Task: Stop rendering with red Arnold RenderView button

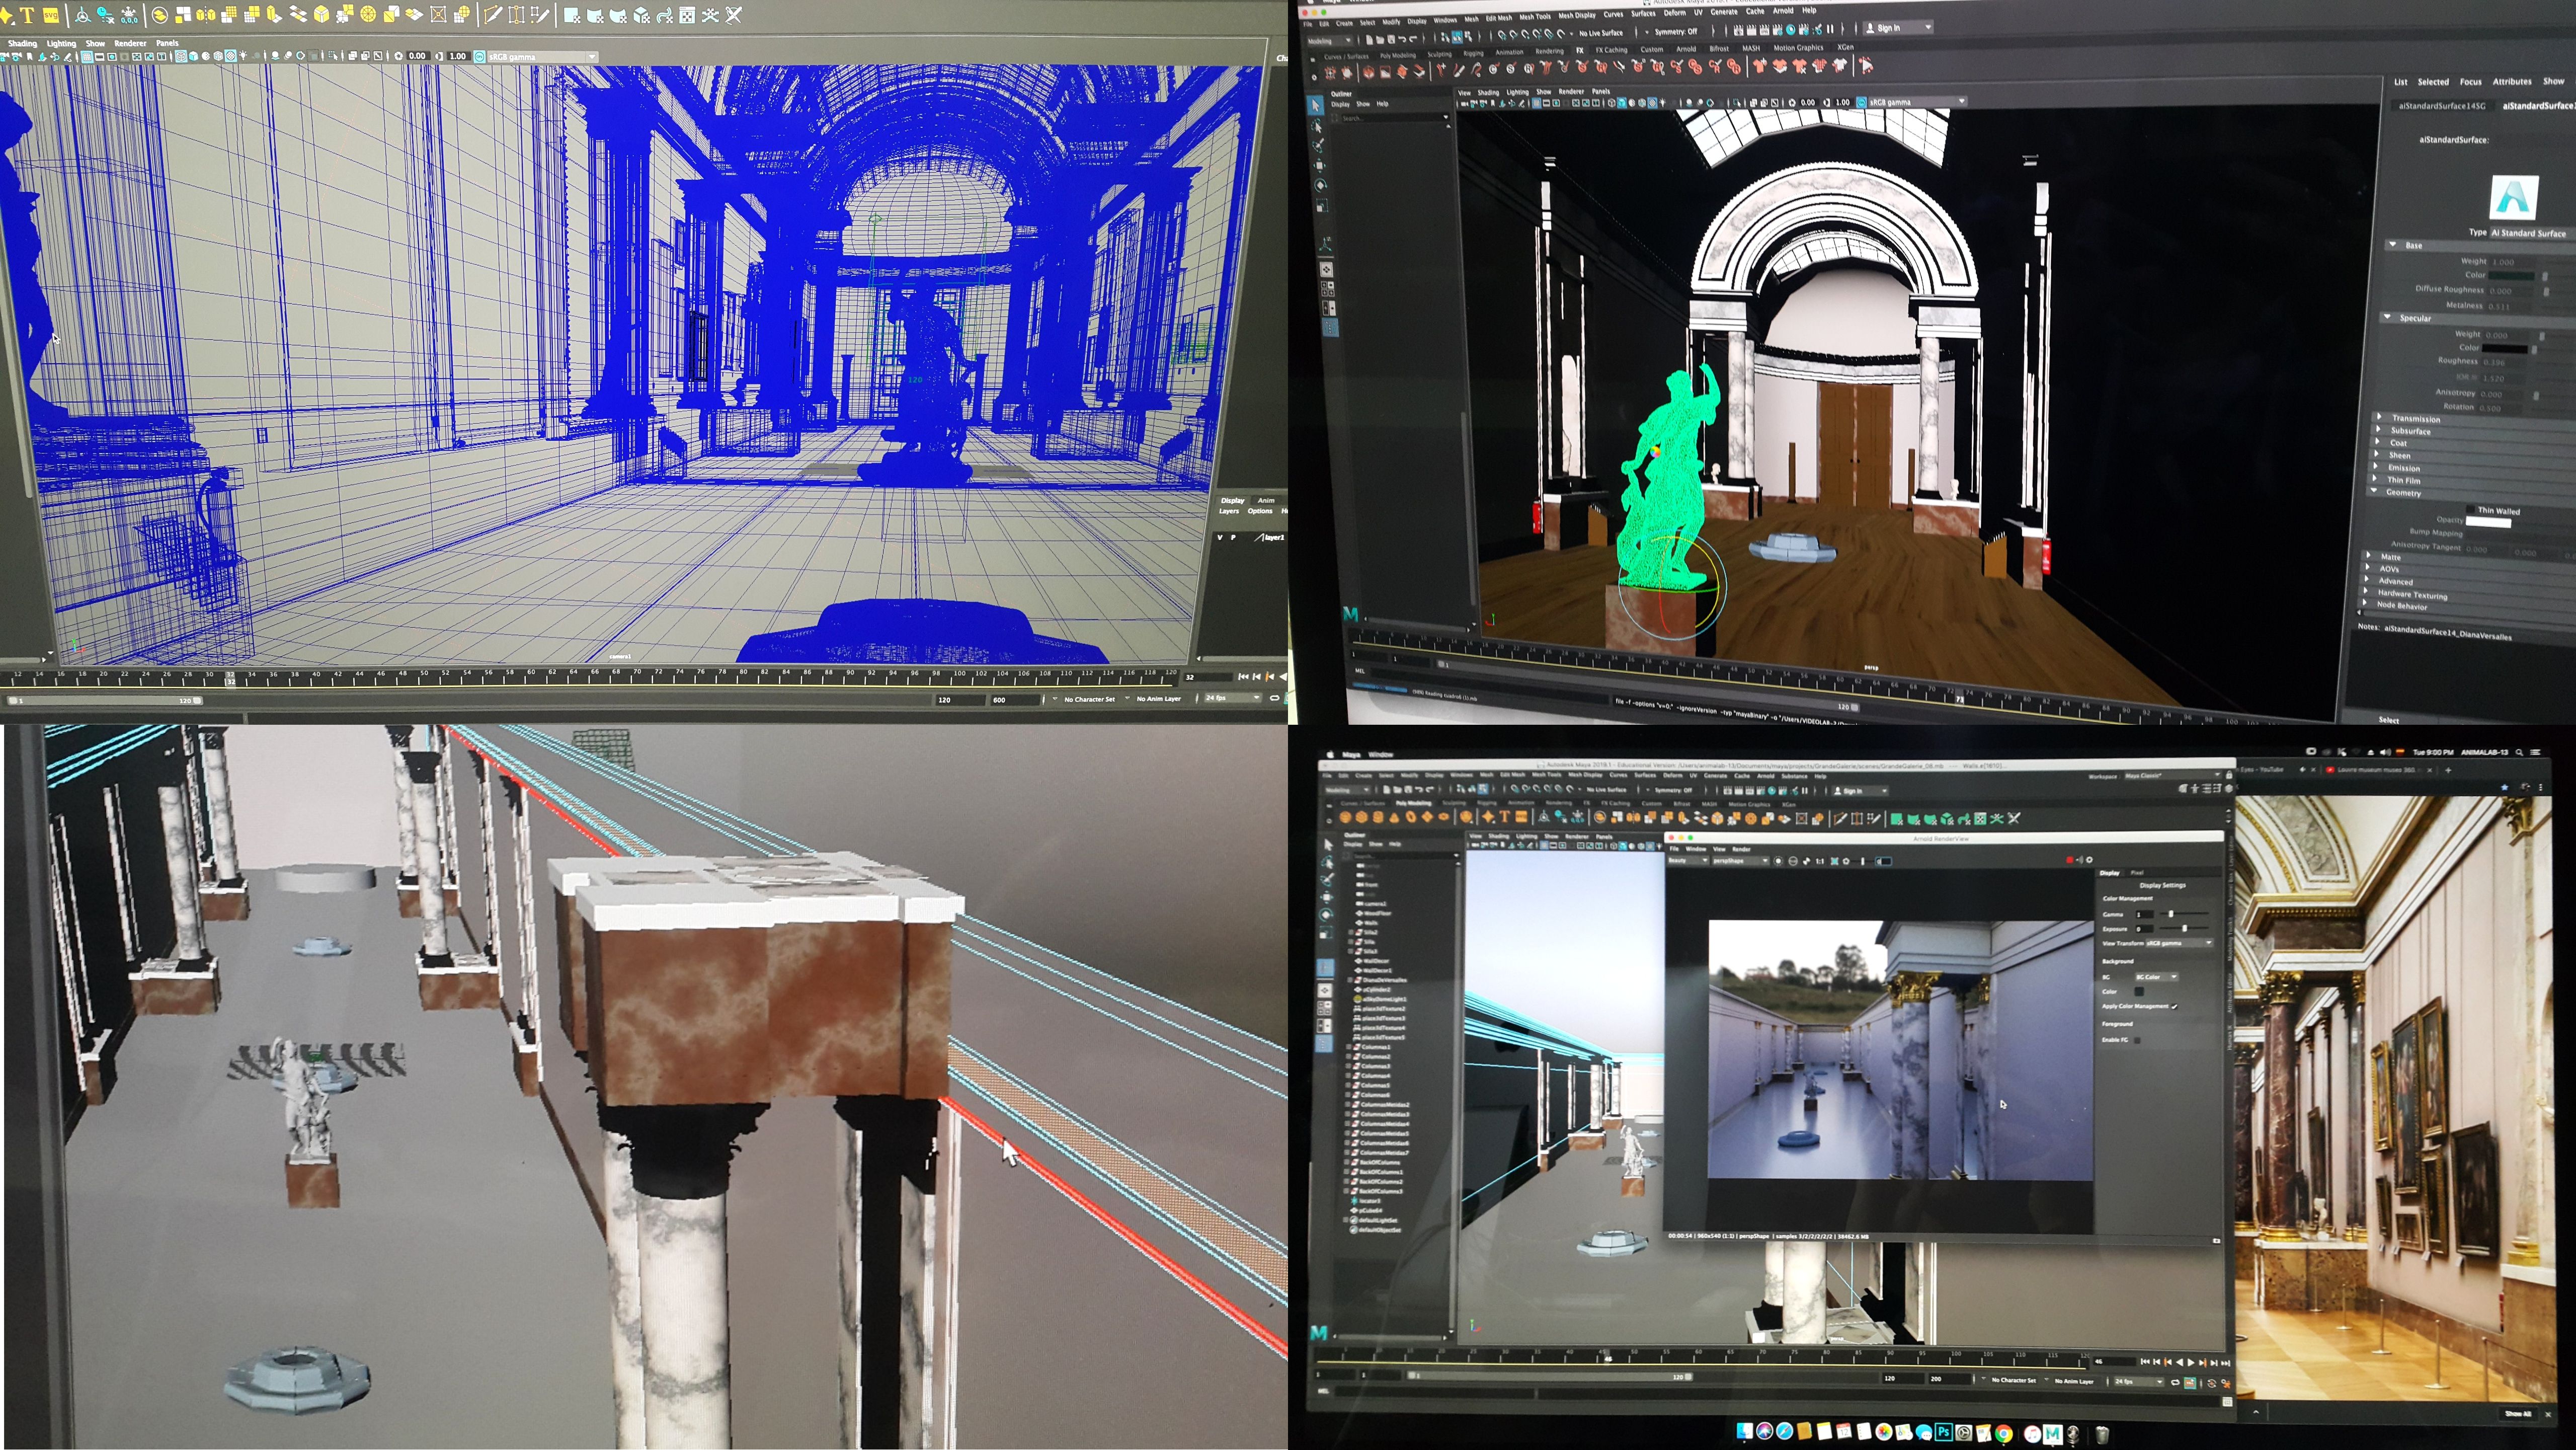Action: [2069, 860]
